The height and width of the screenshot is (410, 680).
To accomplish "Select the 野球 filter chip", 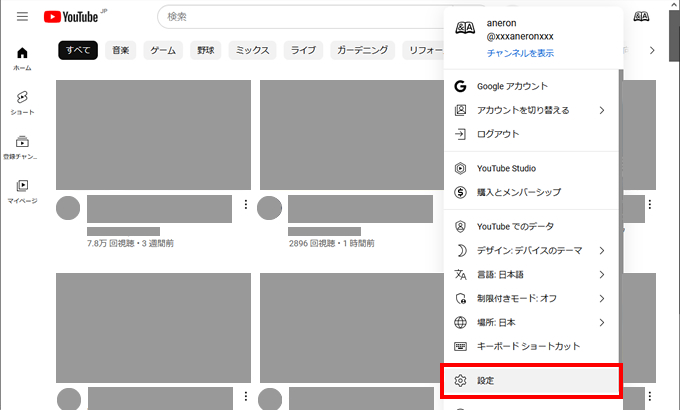I will coord(206,50).
